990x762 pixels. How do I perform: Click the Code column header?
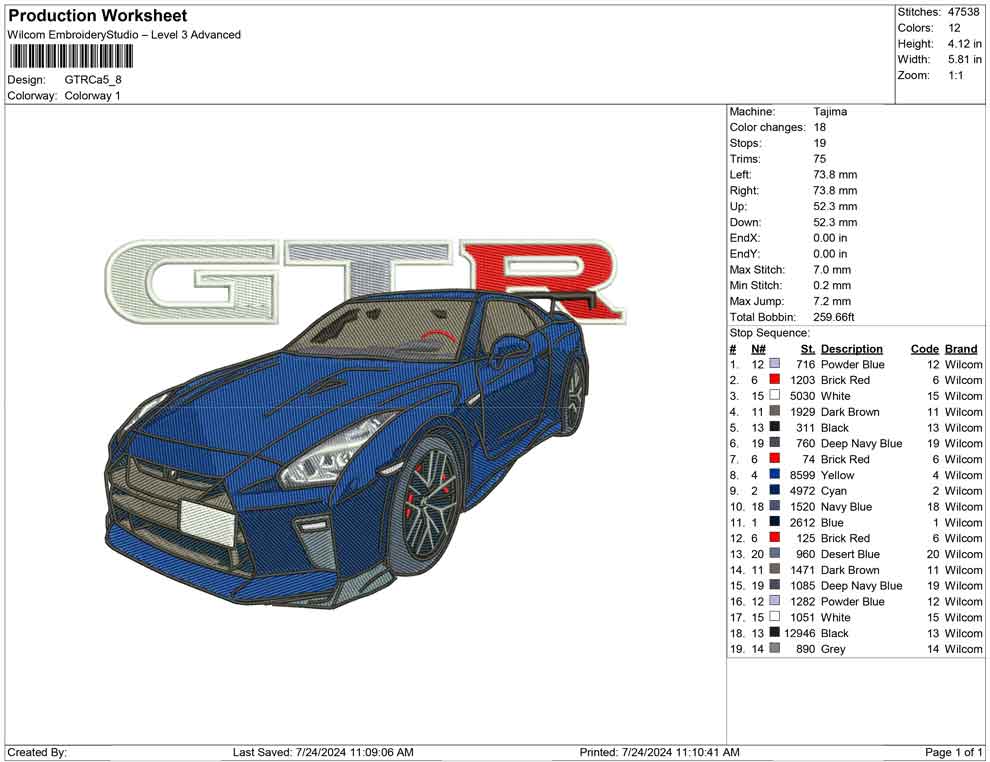tap(925, 348)
